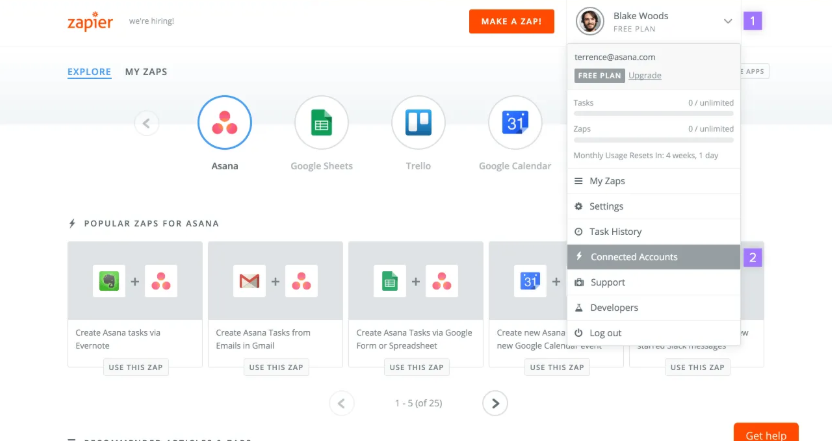Screen dimensions: 832x441
Task: Log out from account menu
Action: point(653,333)
